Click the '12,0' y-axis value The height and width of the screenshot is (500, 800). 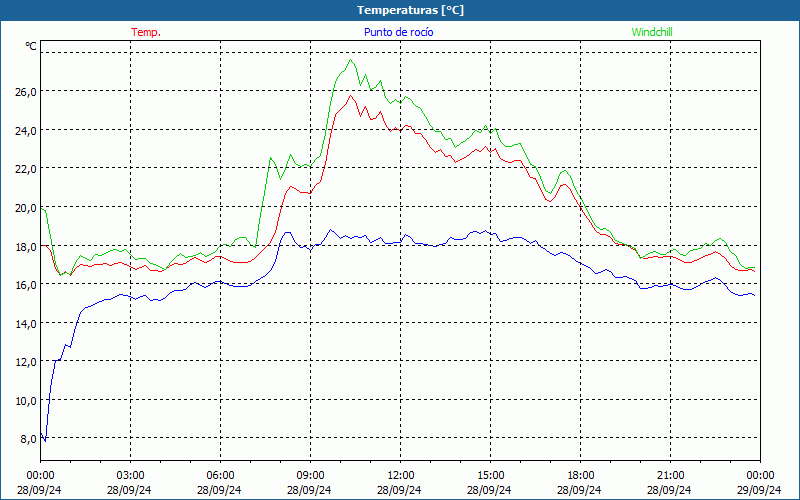click(26, 362)
